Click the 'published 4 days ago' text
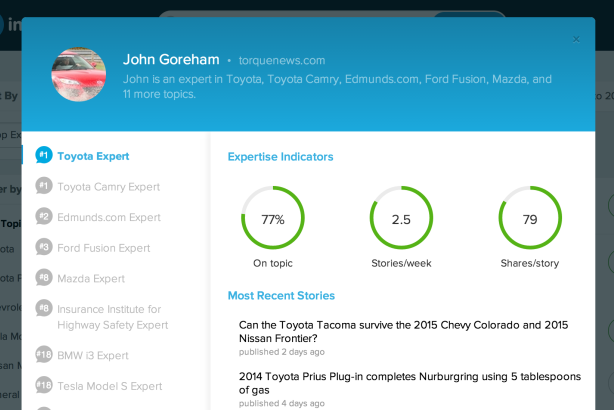This screenshot has height=410, width=614. (x=282, y=403)
